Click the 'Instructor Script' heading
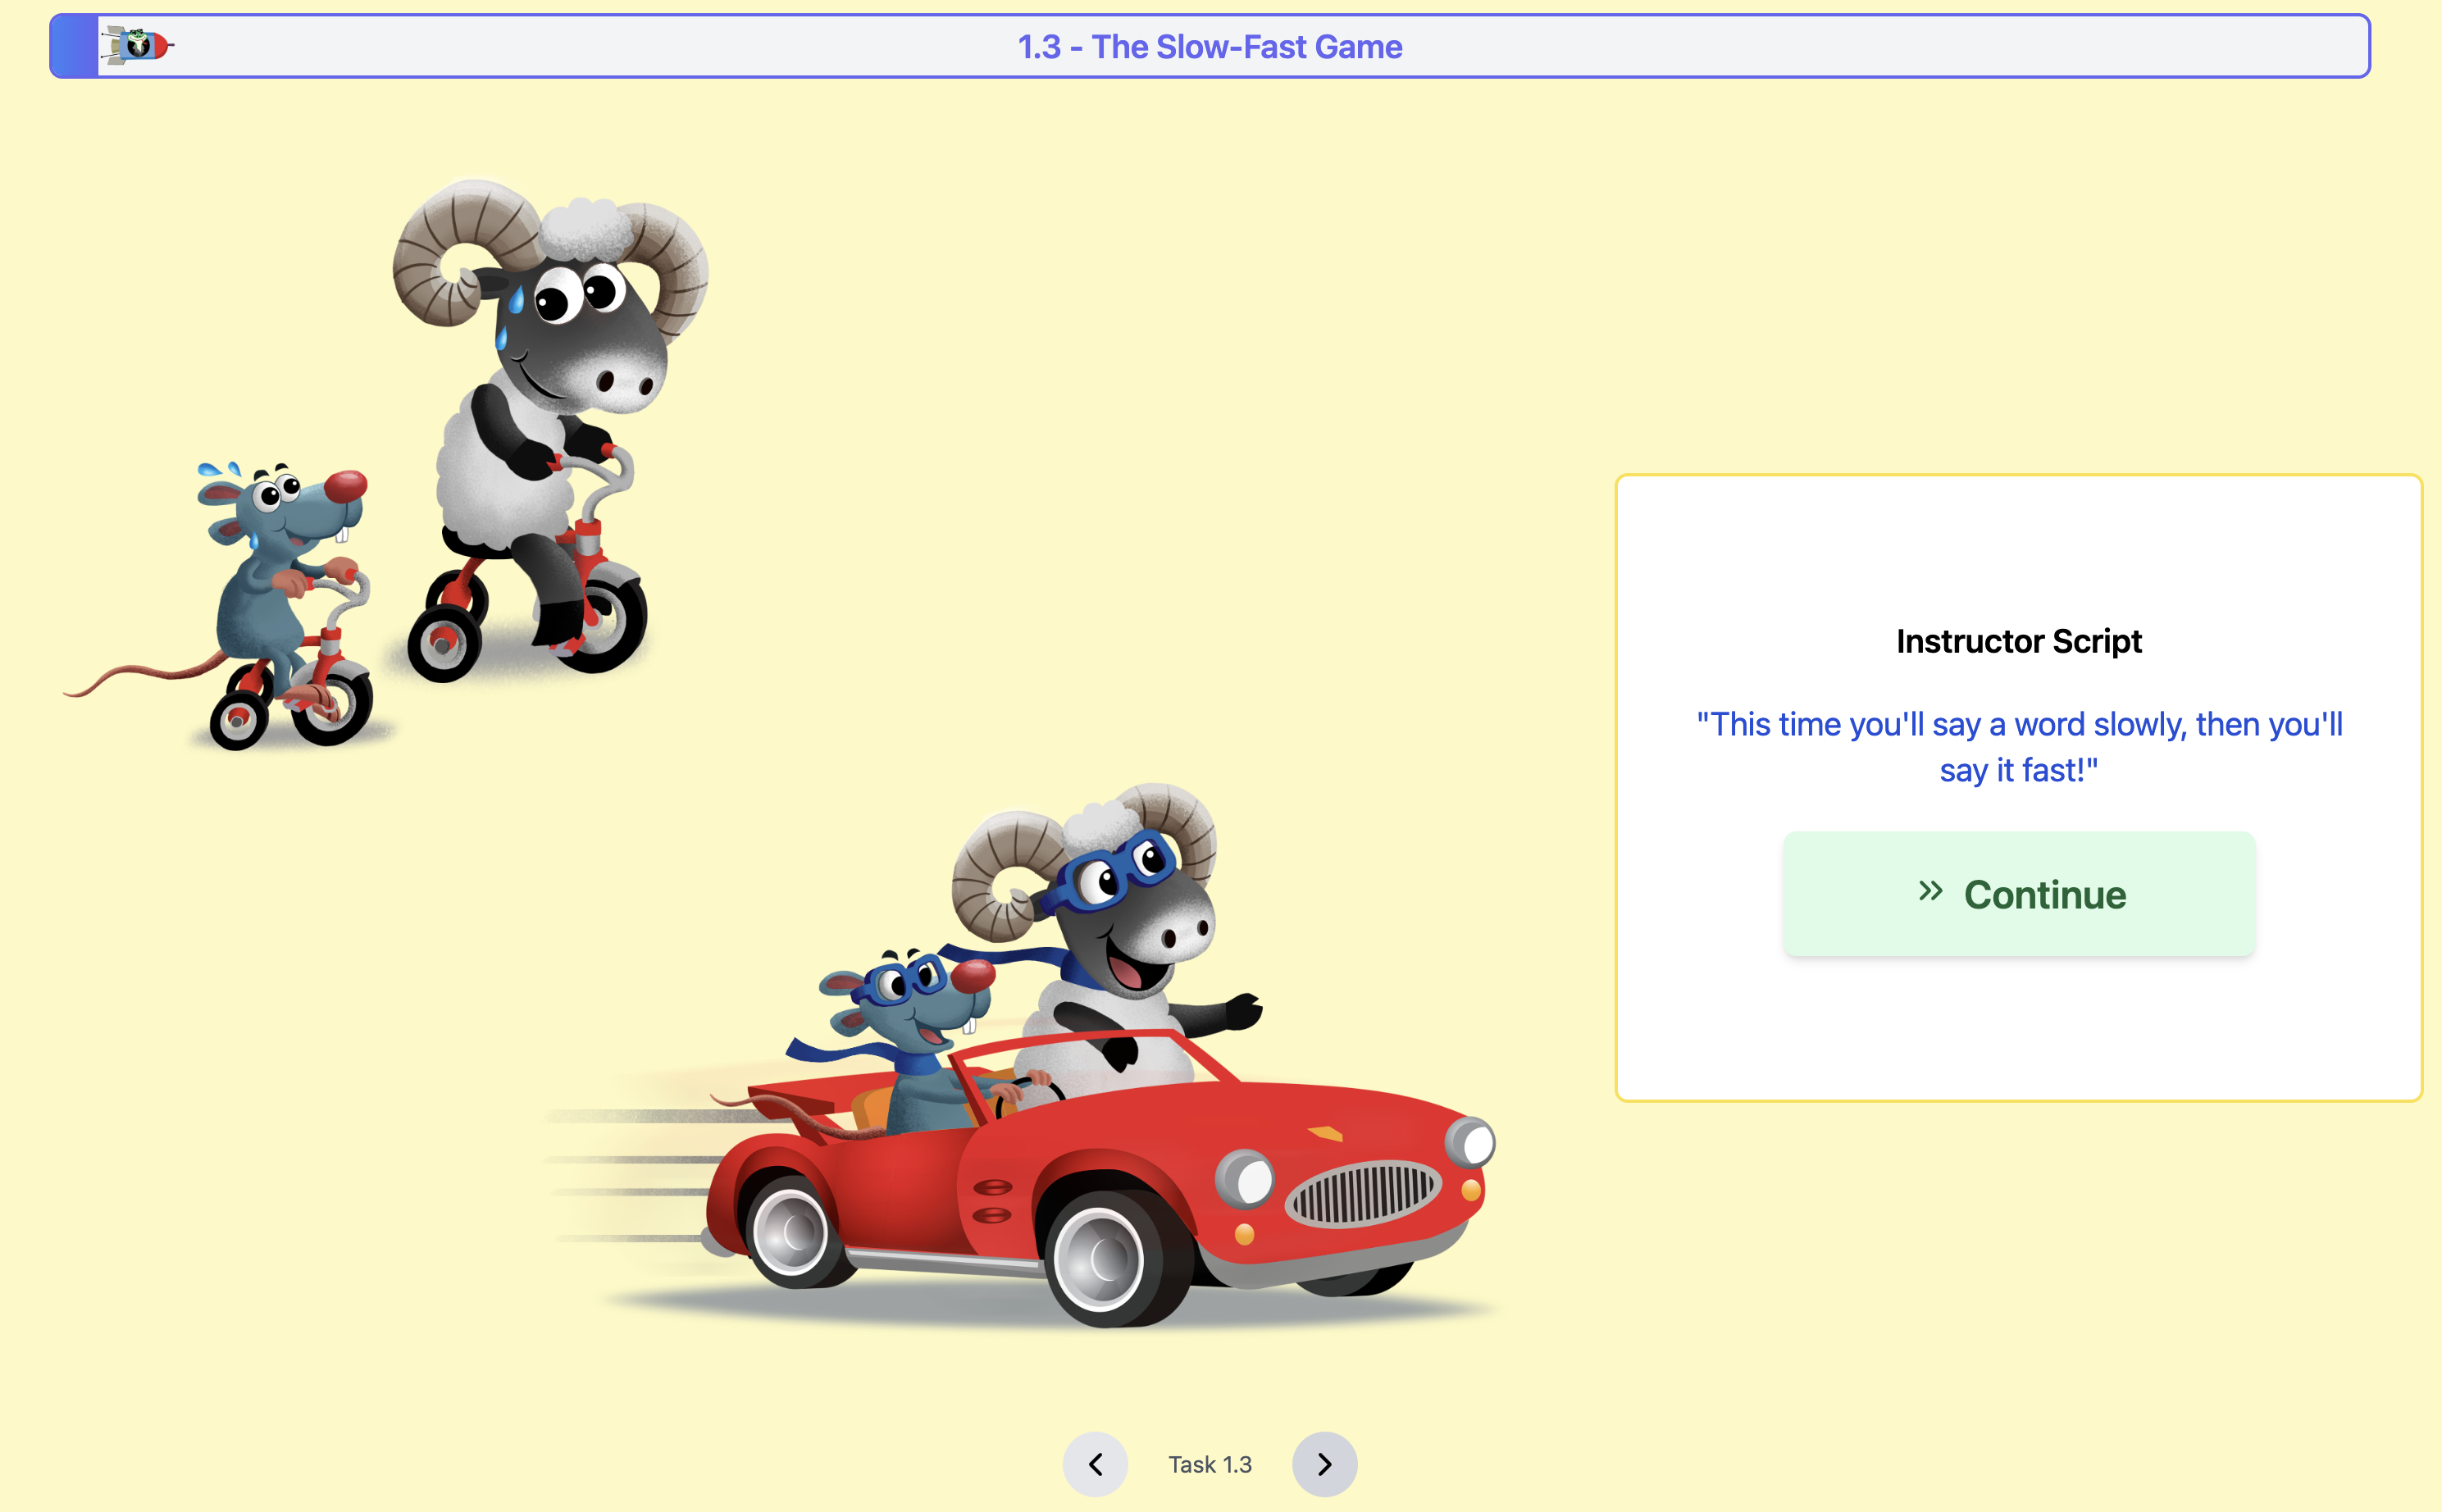This screenshot has height=1512, width=2442. click(2018, 641)
